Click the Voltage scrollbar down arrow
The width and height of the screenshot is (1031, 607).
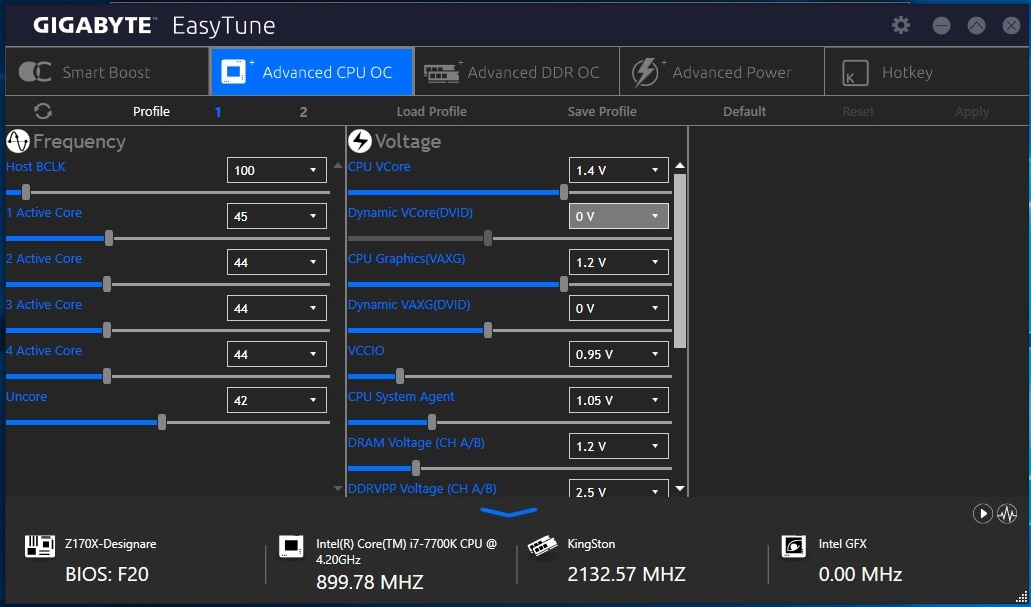coord(680,489)
